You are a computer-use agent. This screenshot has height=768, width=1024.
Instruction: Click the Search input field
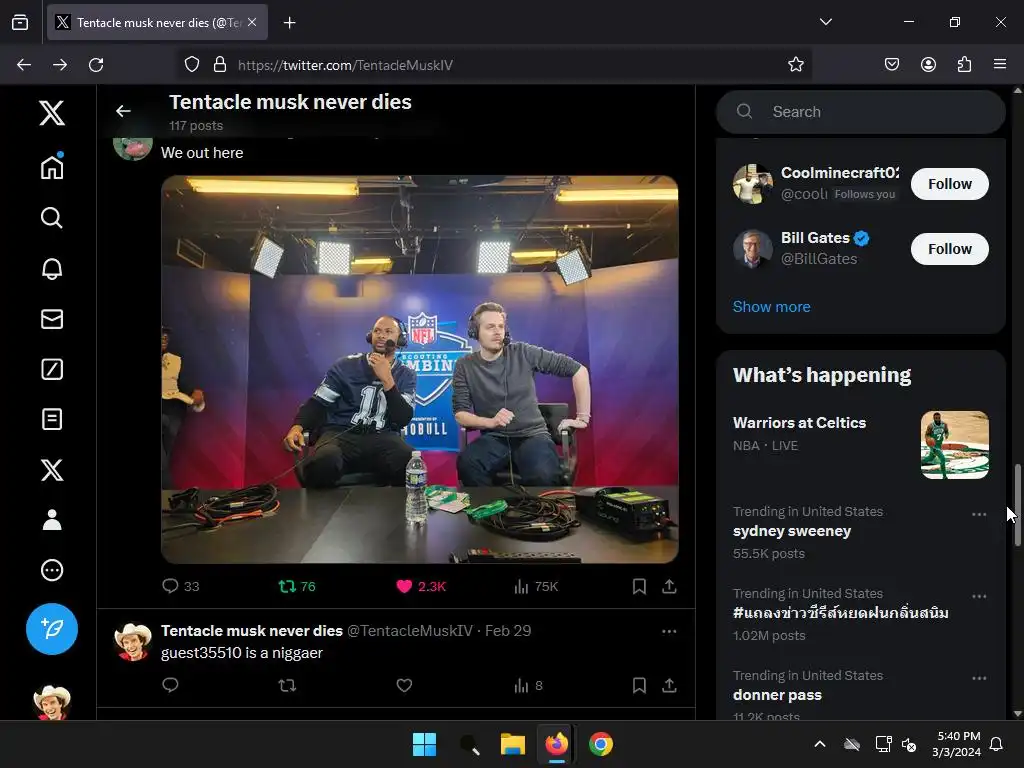click(861, 112)
